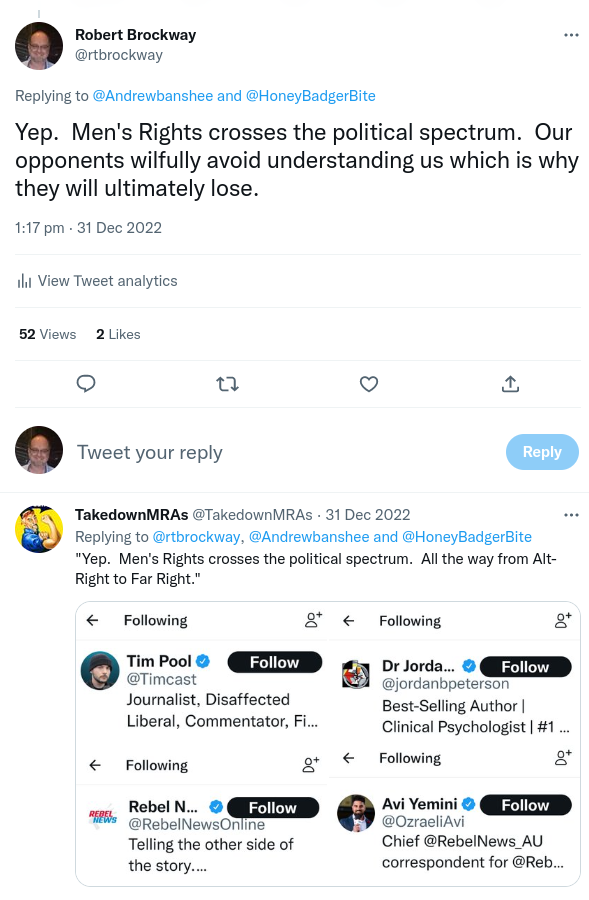Click the Follow button beside Tim Pool

coord(273,661)
